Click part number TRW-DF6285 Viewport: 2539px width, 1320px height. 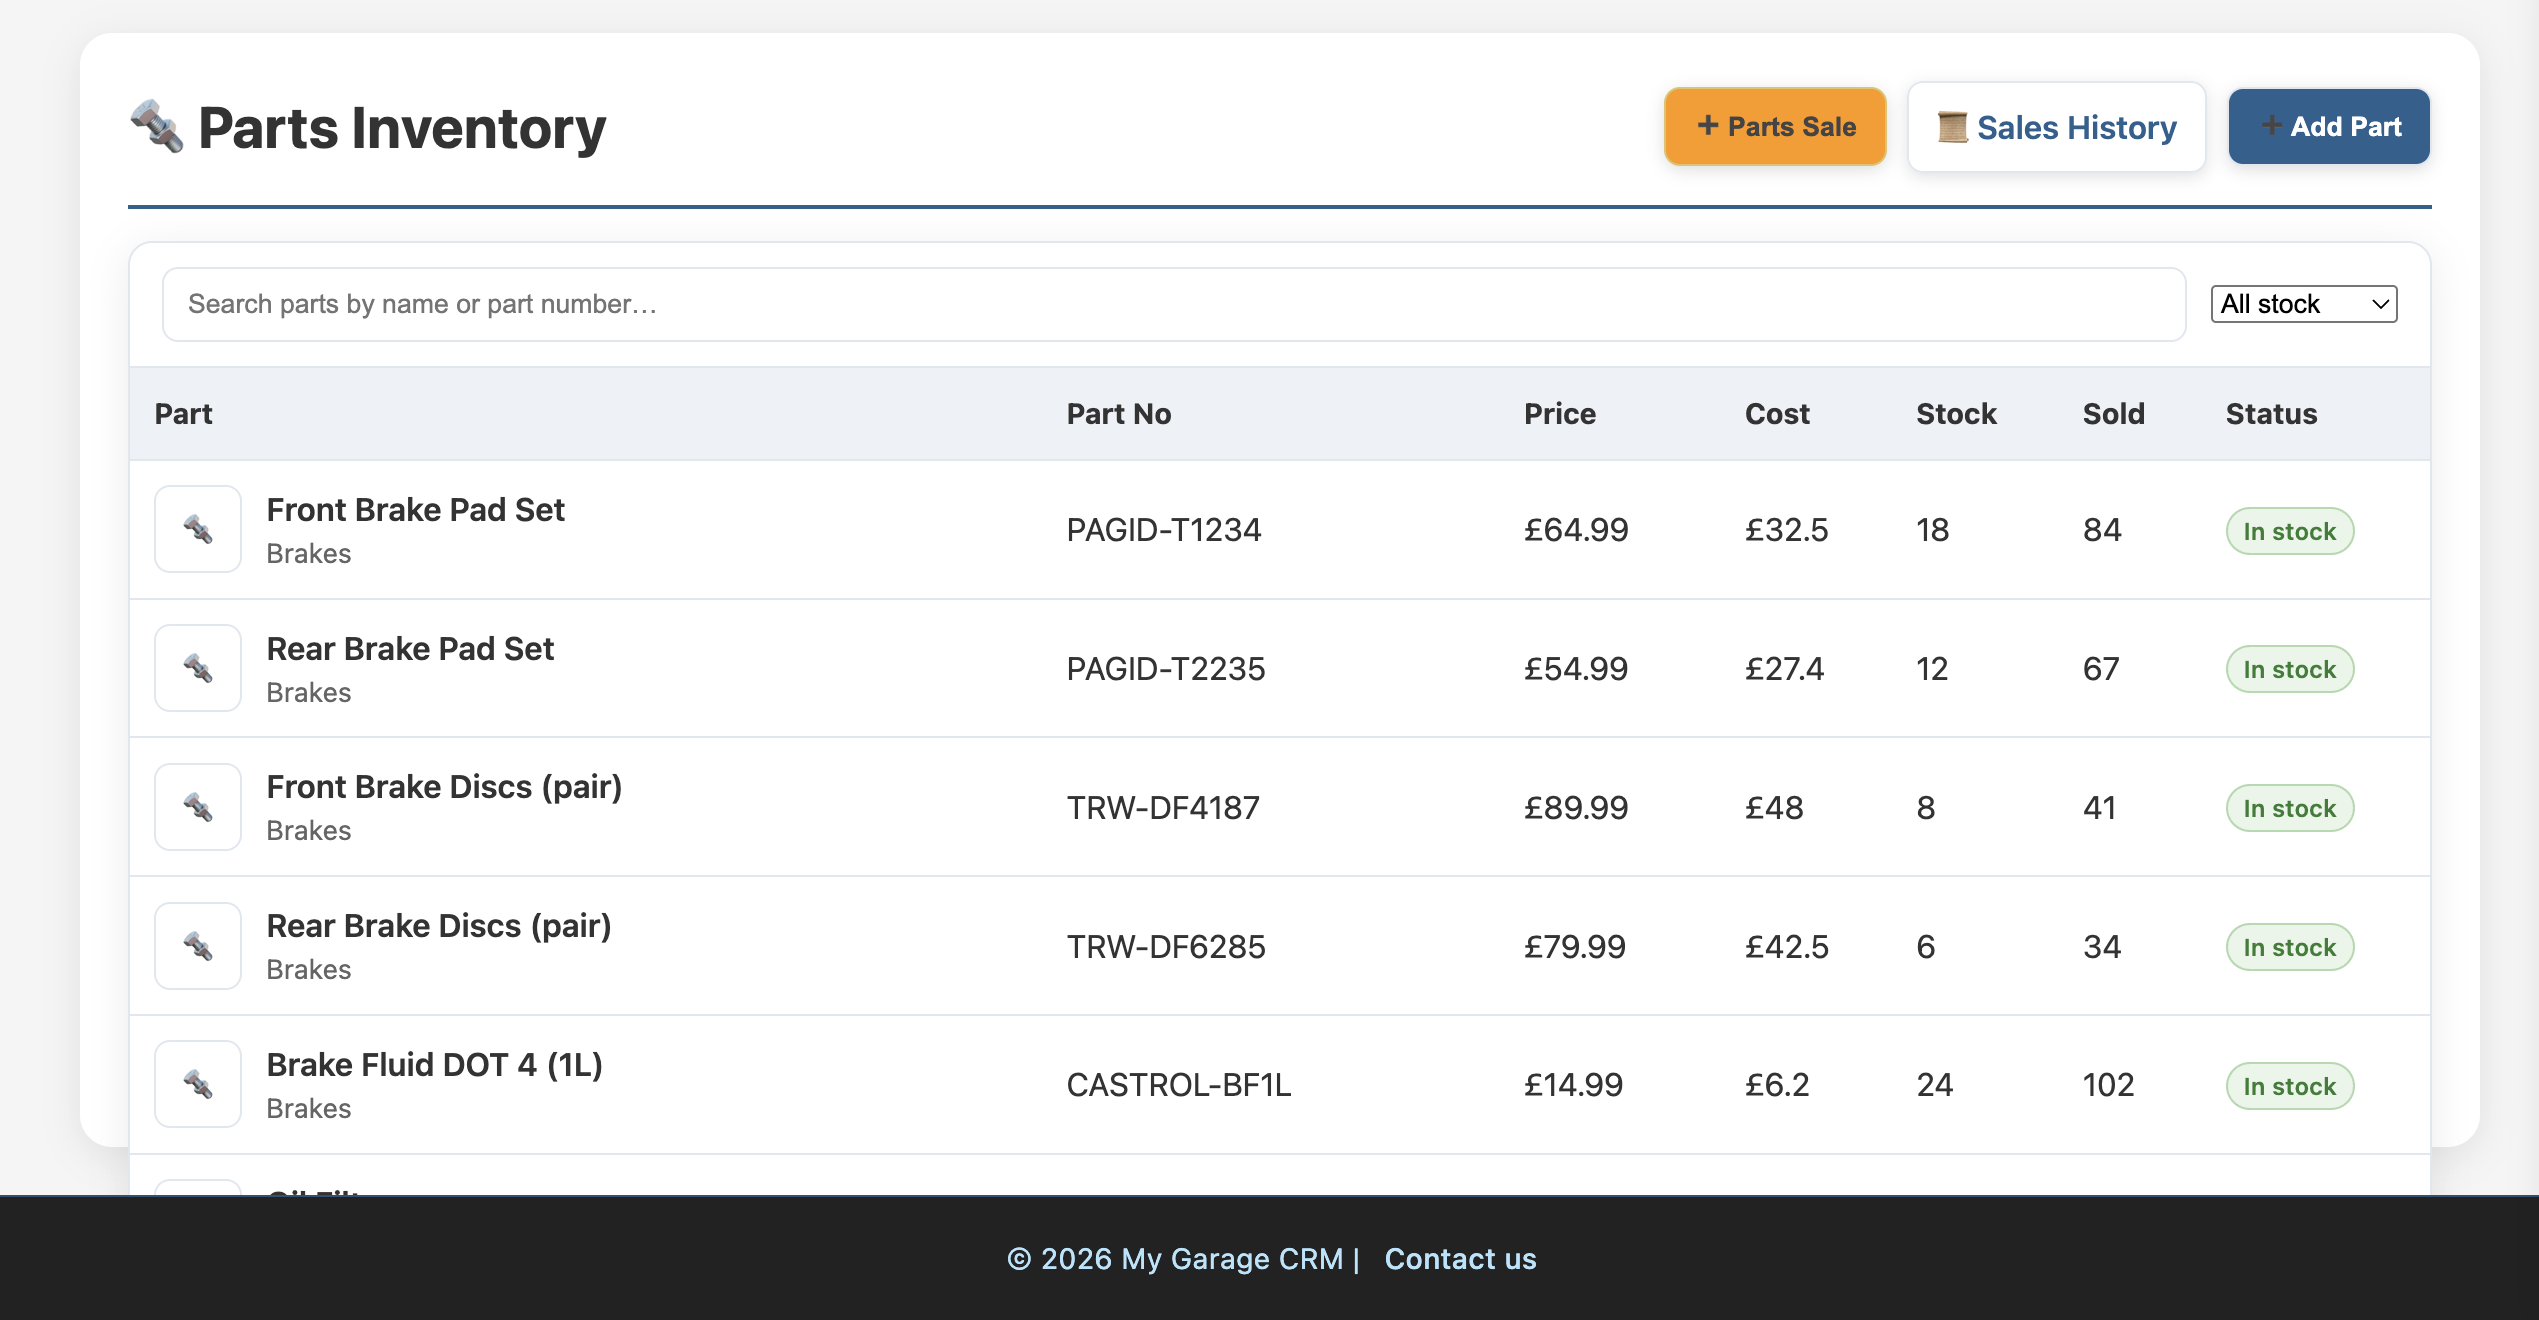(x=1166, y=947)
